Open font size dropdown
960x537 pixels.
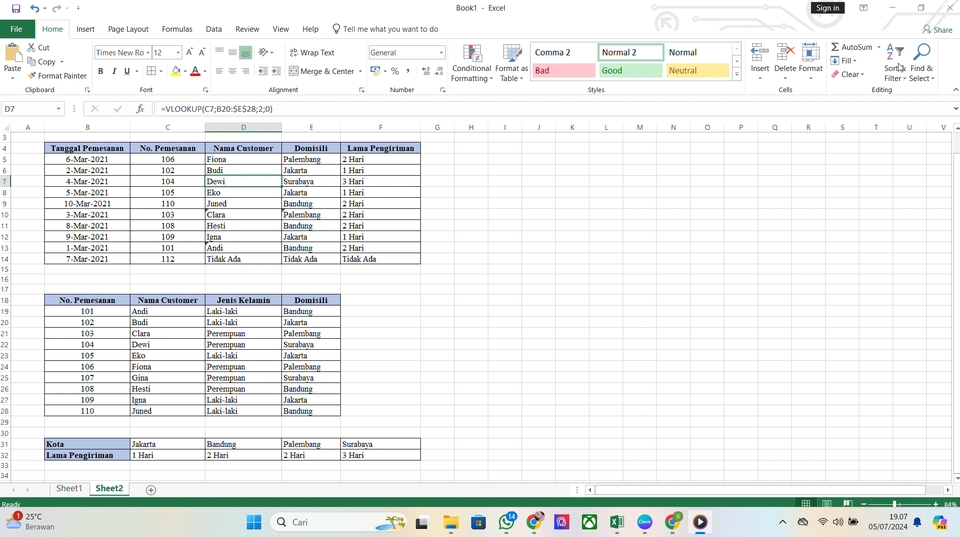tap(178, 53)
